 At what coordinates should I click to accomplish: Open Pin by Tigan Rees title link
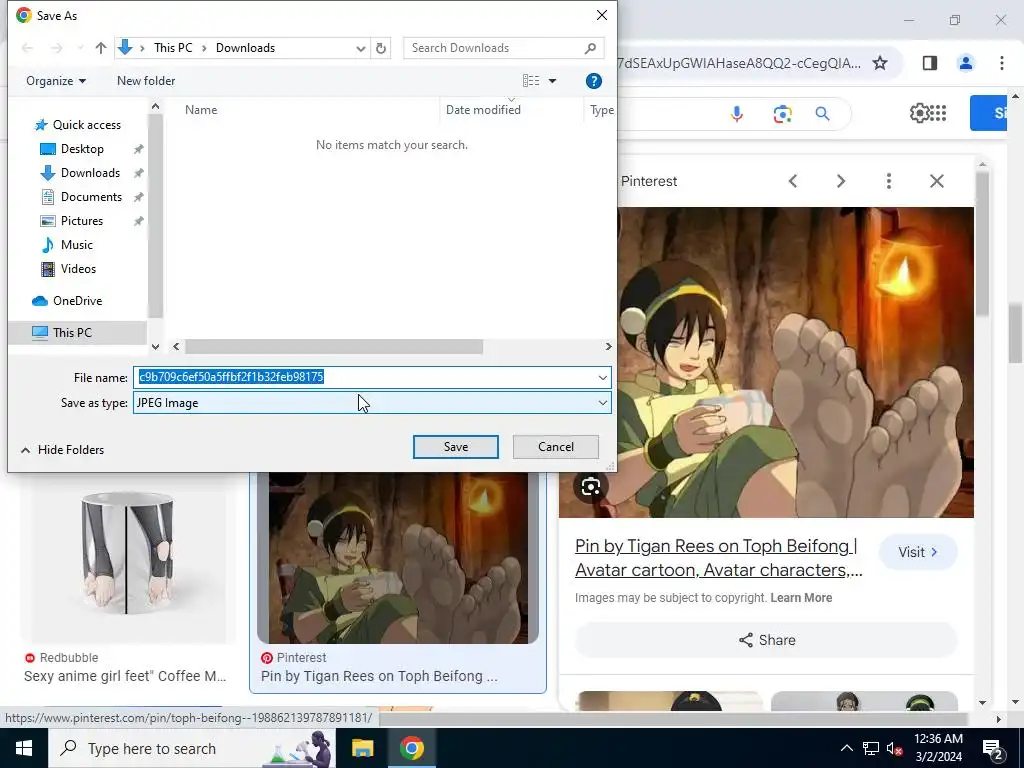[x=718, y=558]
